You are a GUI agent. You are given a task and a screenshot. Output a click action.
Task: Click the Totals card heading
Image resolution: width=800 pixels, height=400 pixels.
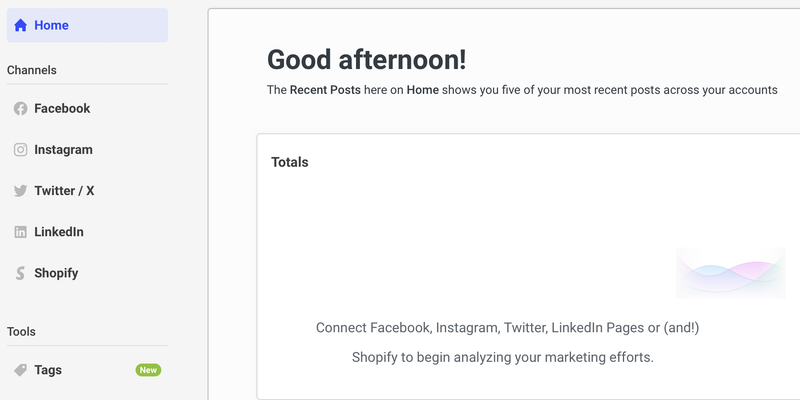[x=290, y=162]
